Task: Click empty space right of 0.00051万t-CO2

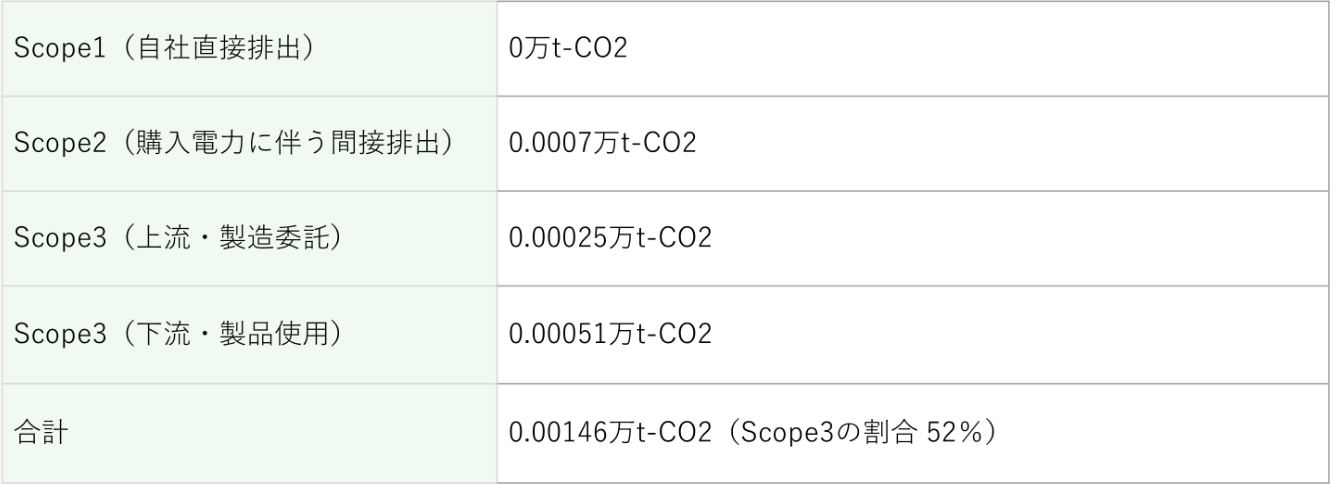Action: 1000,334
